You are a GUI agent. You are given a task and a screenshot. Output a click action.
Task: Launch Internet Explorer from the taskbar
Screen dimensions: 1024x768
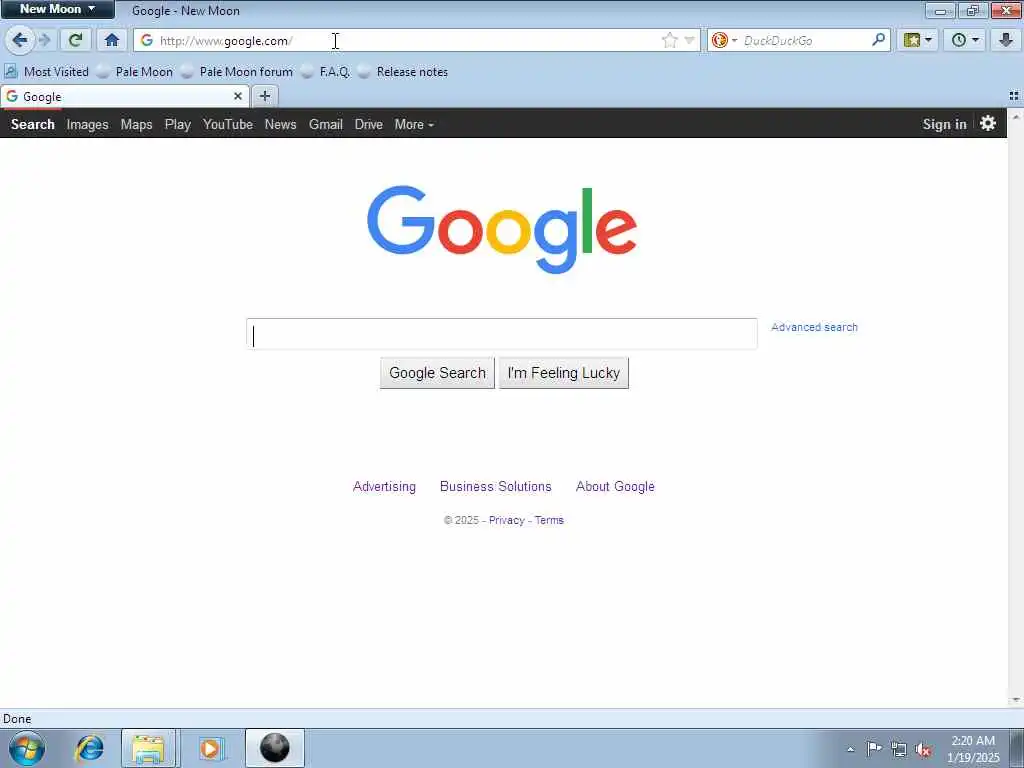click(89, 748)
